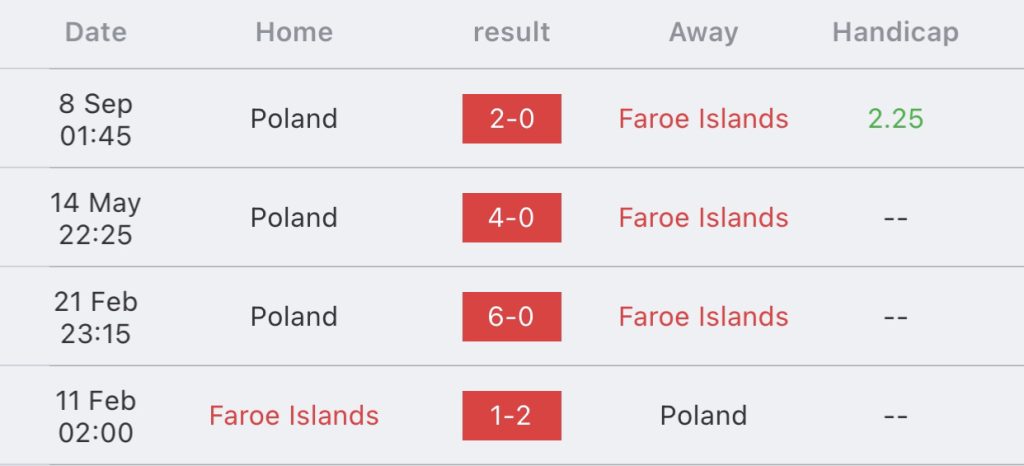Open Faroe Islands in the 14 May row

tap(703, 217)
